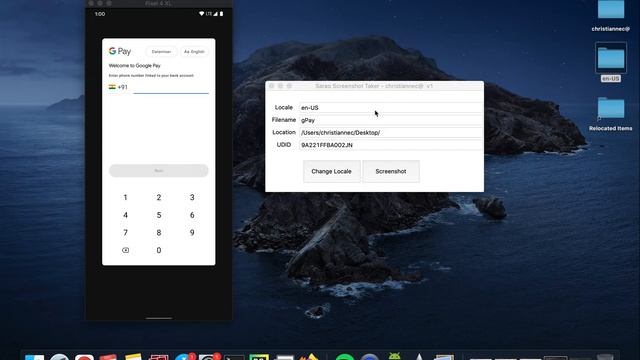Tap digit 9 on the phone keypad
640x360 pixels.
pyautogui.click(x=192, y=233)
